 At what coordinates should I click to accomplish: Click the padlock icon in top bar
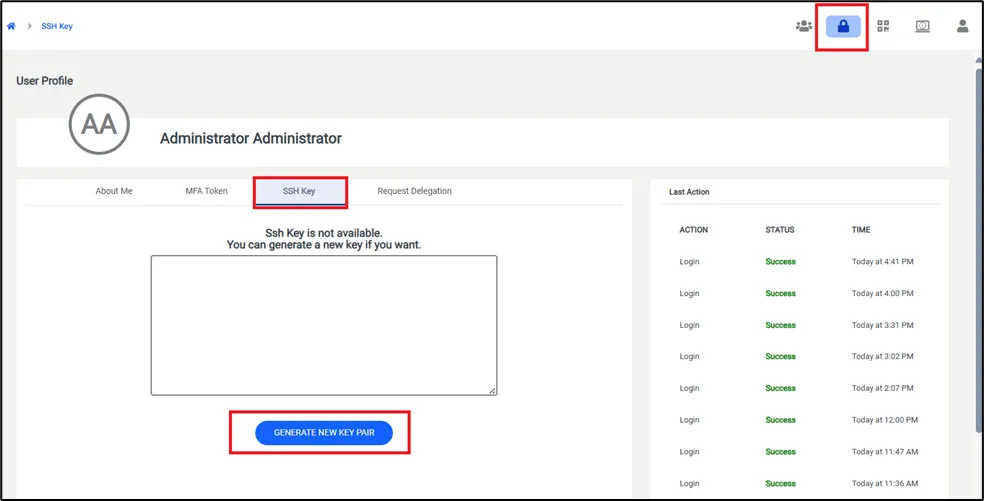coord(843,26)
